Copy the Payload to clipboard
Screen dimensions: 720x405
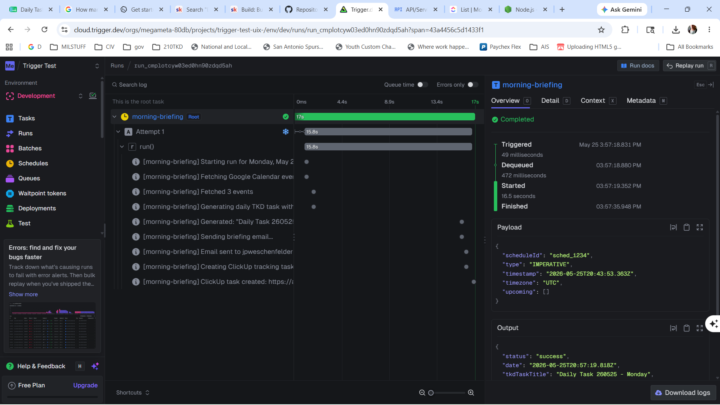tap(686, 227)
